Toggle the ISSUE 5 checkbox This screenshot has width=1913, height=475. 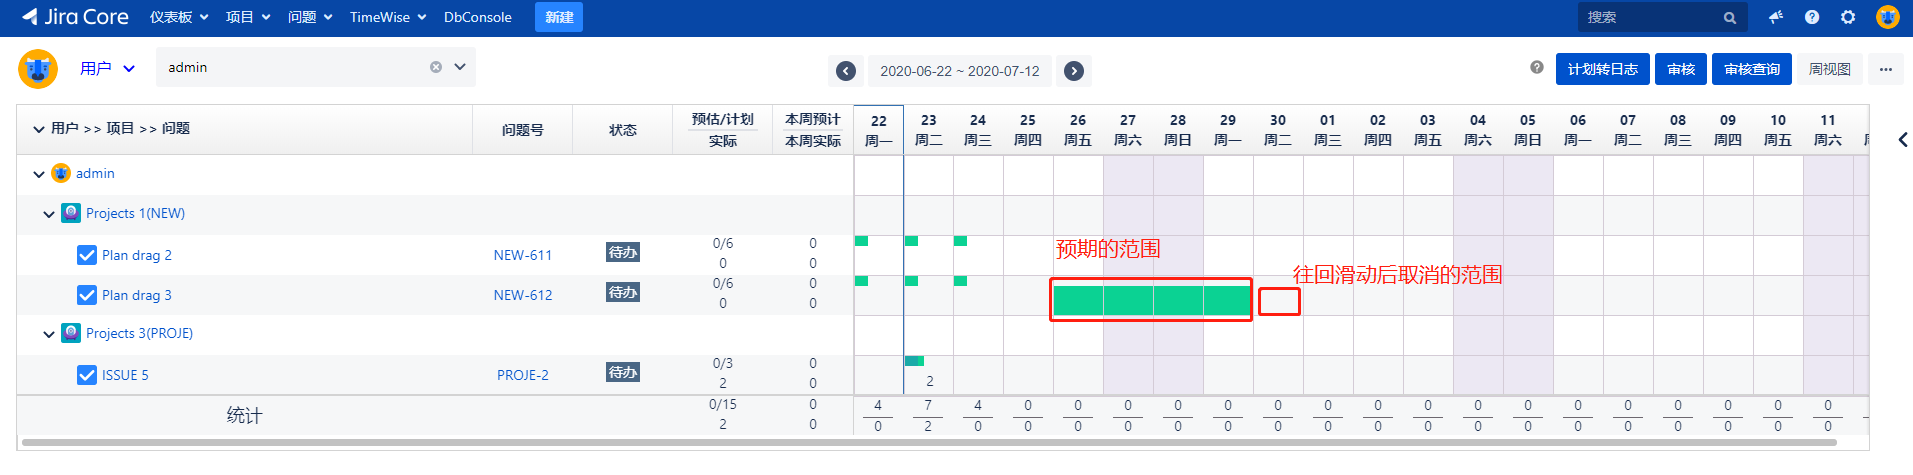pyautogui.click(x=87, y=375)
